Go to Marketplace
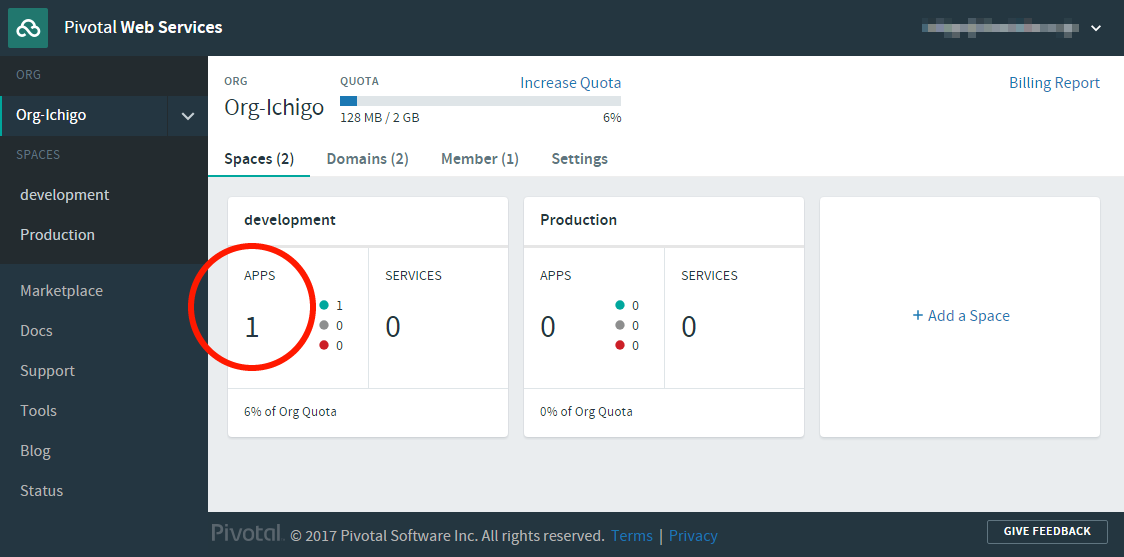 61,290
